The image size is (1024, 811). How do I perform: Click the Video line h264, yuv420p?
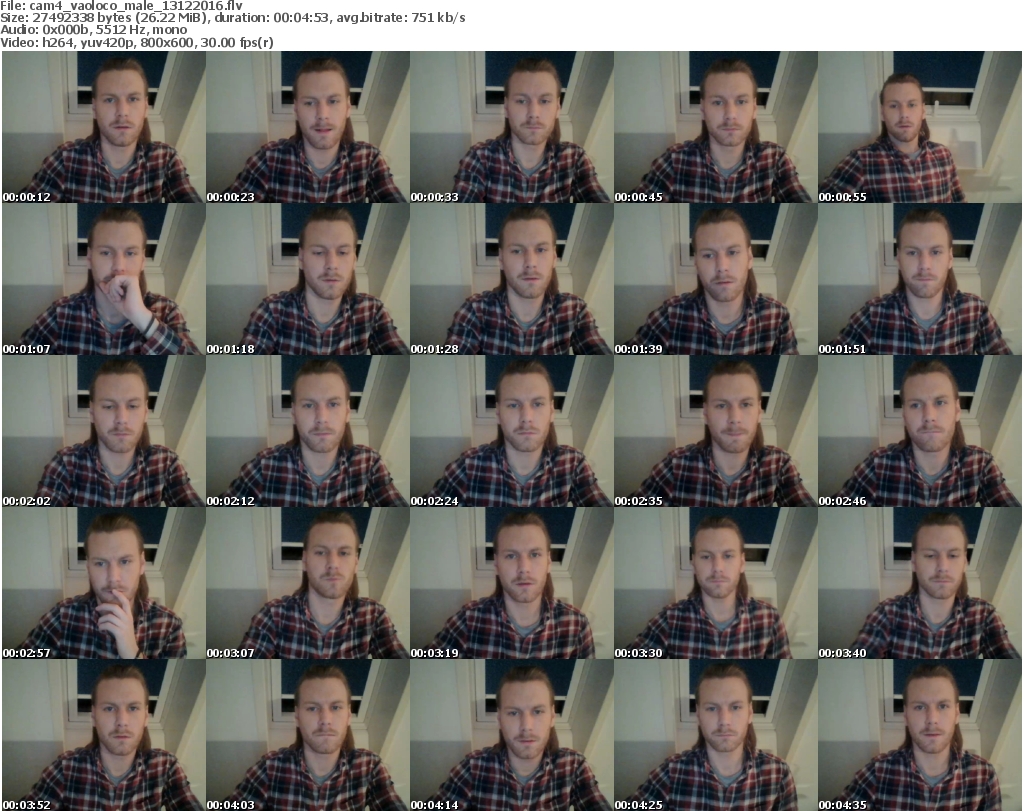(87, 43)
